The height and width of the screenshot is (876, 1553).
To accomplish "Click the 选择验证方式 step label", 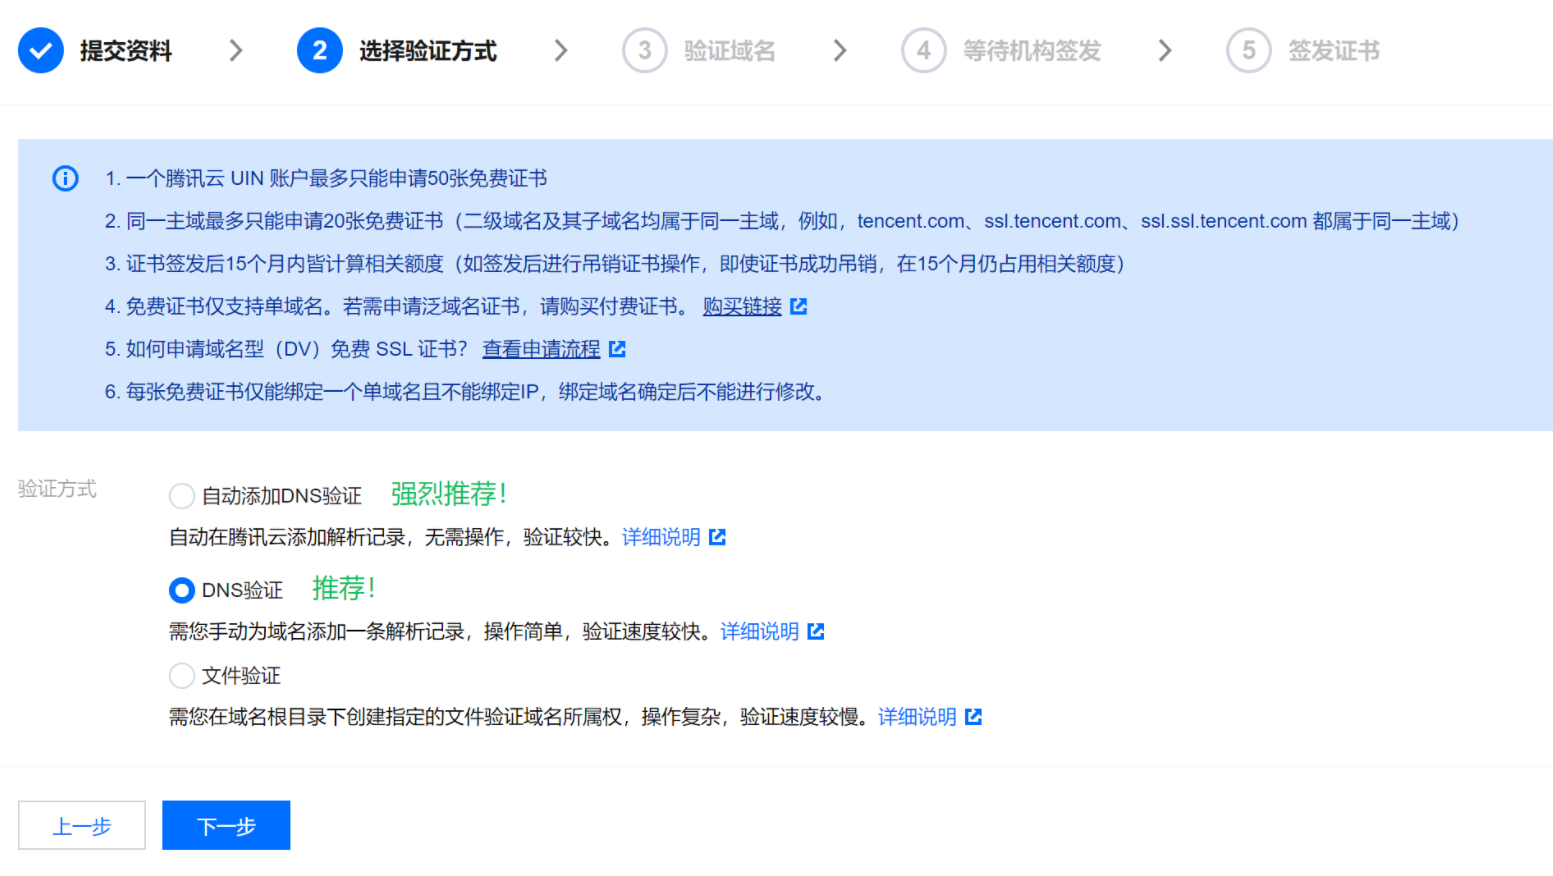I will click(x=428, y=51).
